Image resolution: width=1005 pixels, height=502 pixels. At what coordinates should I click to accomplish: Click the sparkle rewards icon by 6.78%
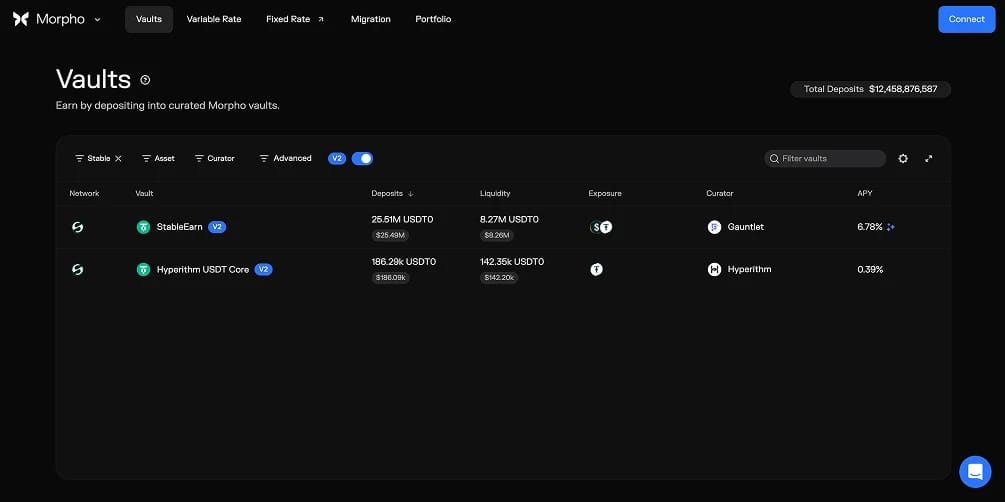point(891,227)
